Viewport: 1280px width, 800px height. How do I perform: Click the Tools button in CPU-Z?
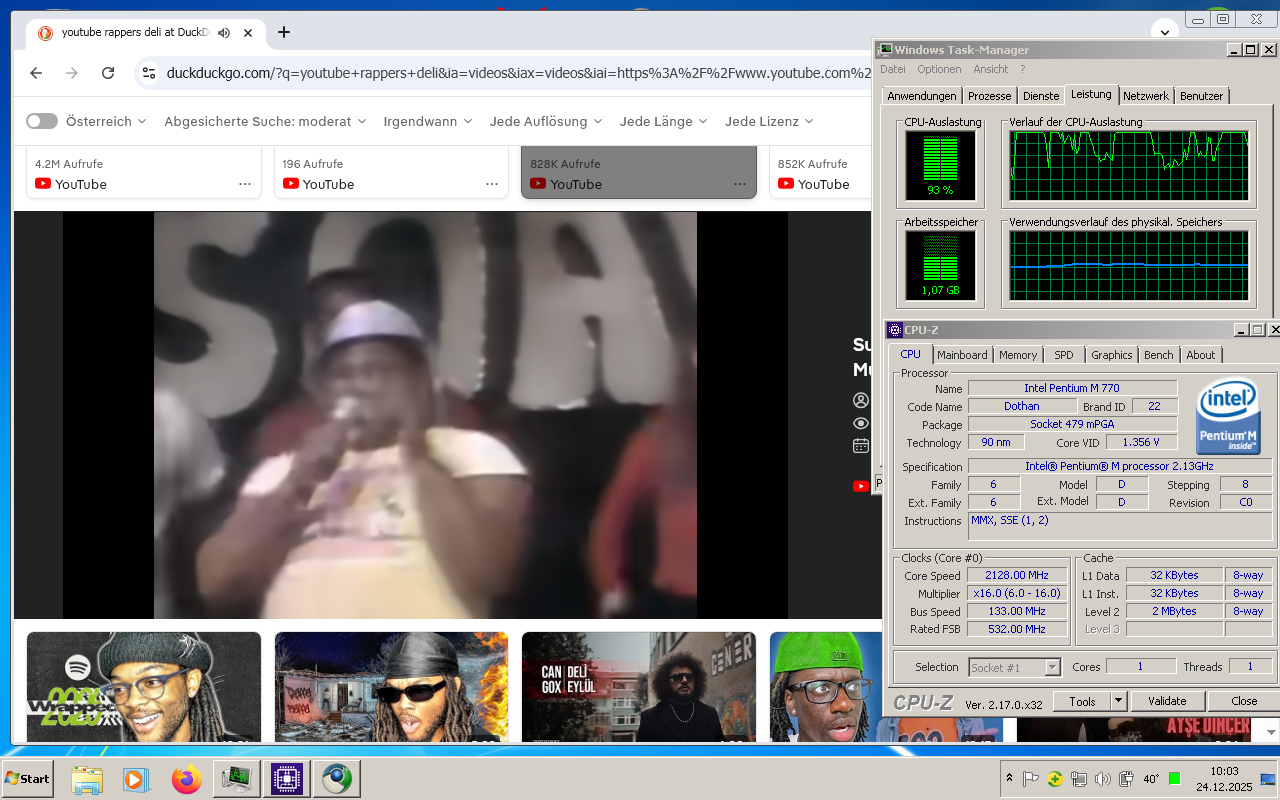pos(1082,701)
